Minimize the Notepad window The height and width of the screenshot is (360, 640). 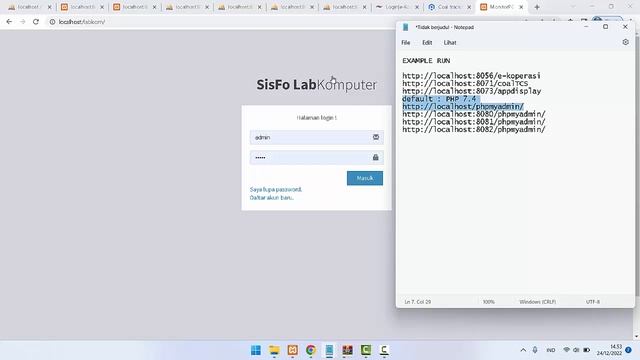(586, 27)
